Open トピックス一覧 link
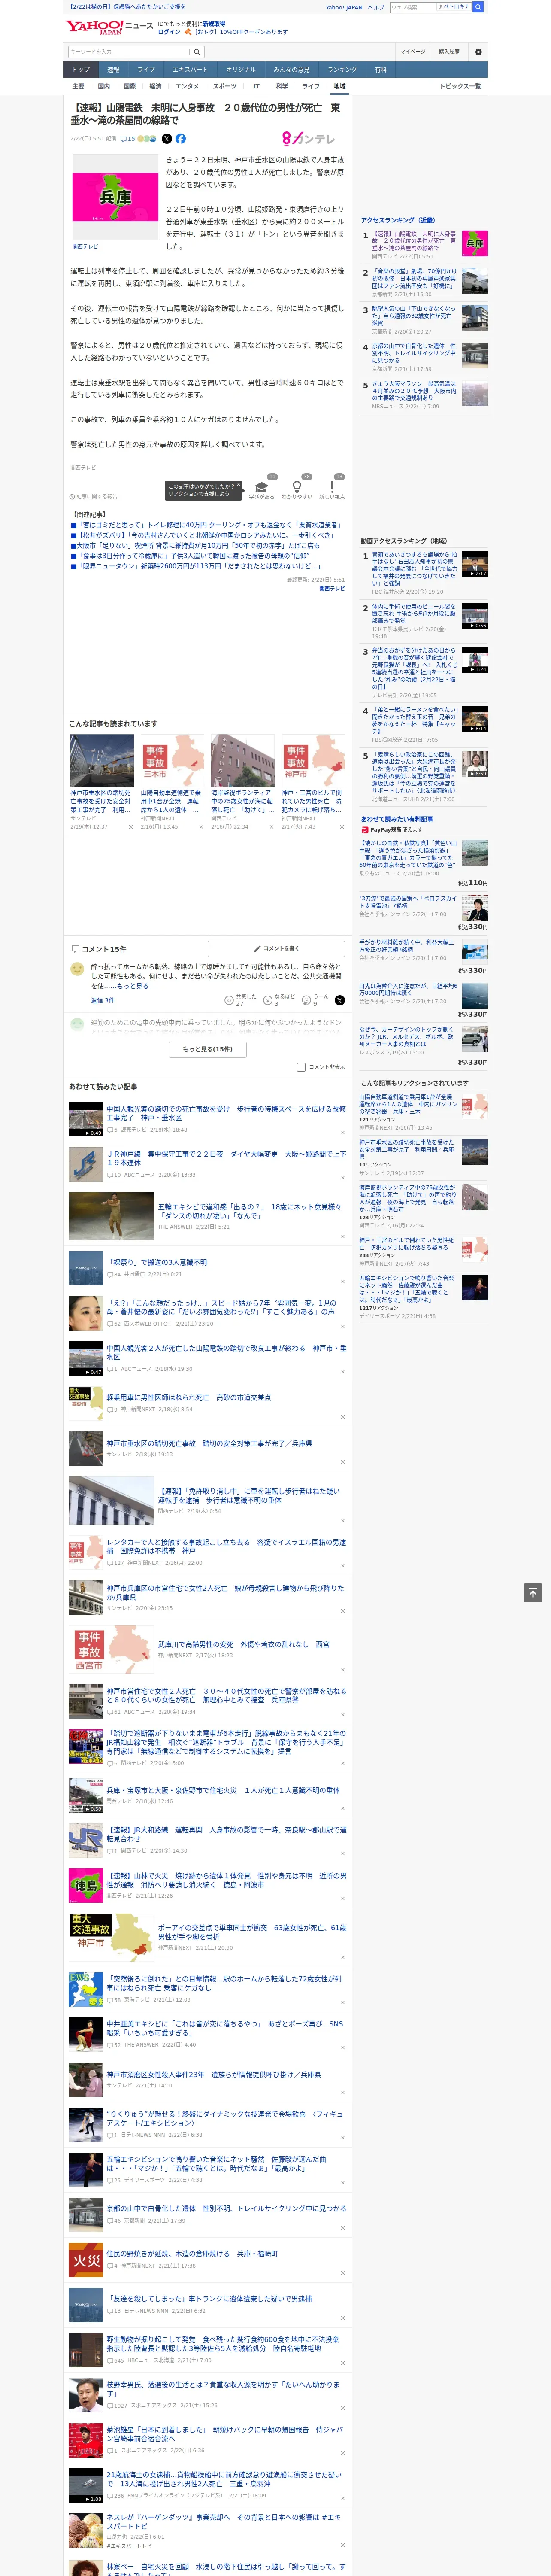Viewport: 551px width, 2576px height. 460,86
